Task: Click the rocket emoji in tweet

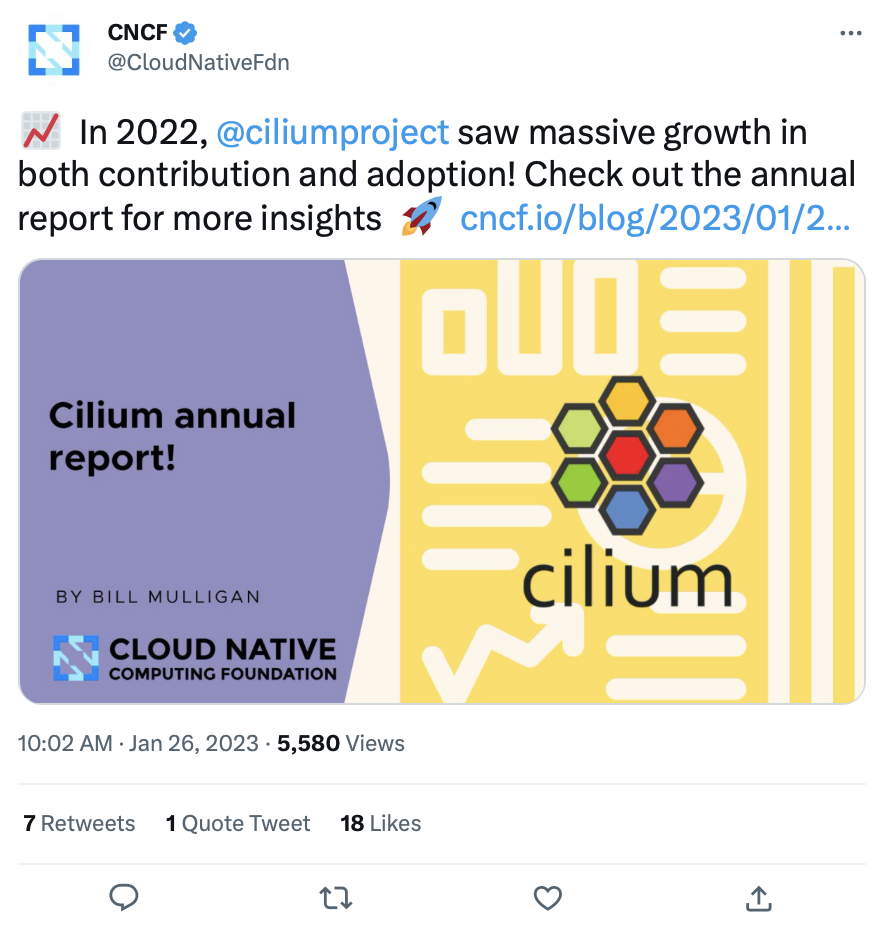Action: pos(421,217)
